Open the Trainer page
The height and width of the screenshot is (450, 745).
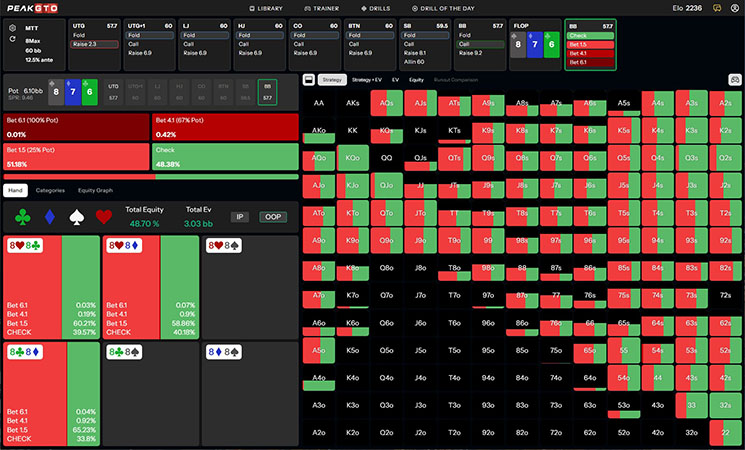(325, 8)
